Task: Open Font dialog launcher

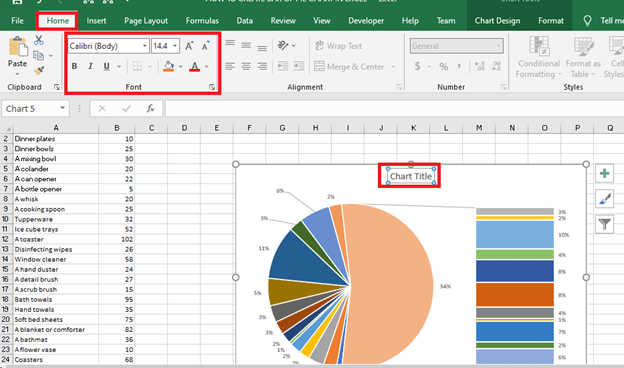Action: tap(212, 87)
